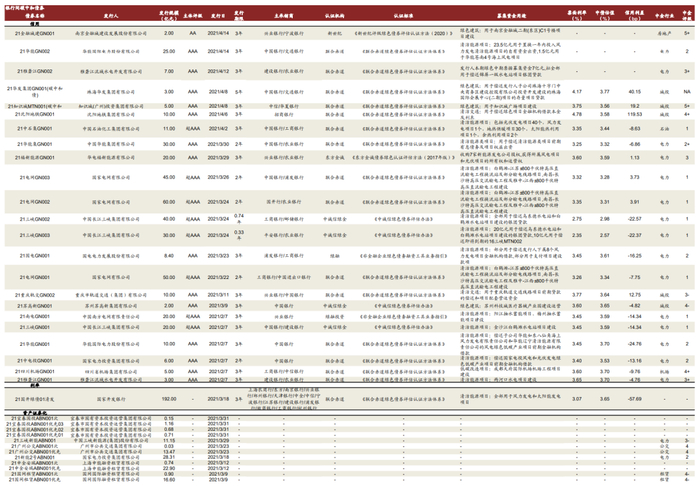Viewport: 700px width, 486px height.
Task: Click the ABS issue size 1.16
Action: pyautogui.click(x=169, y=424)
